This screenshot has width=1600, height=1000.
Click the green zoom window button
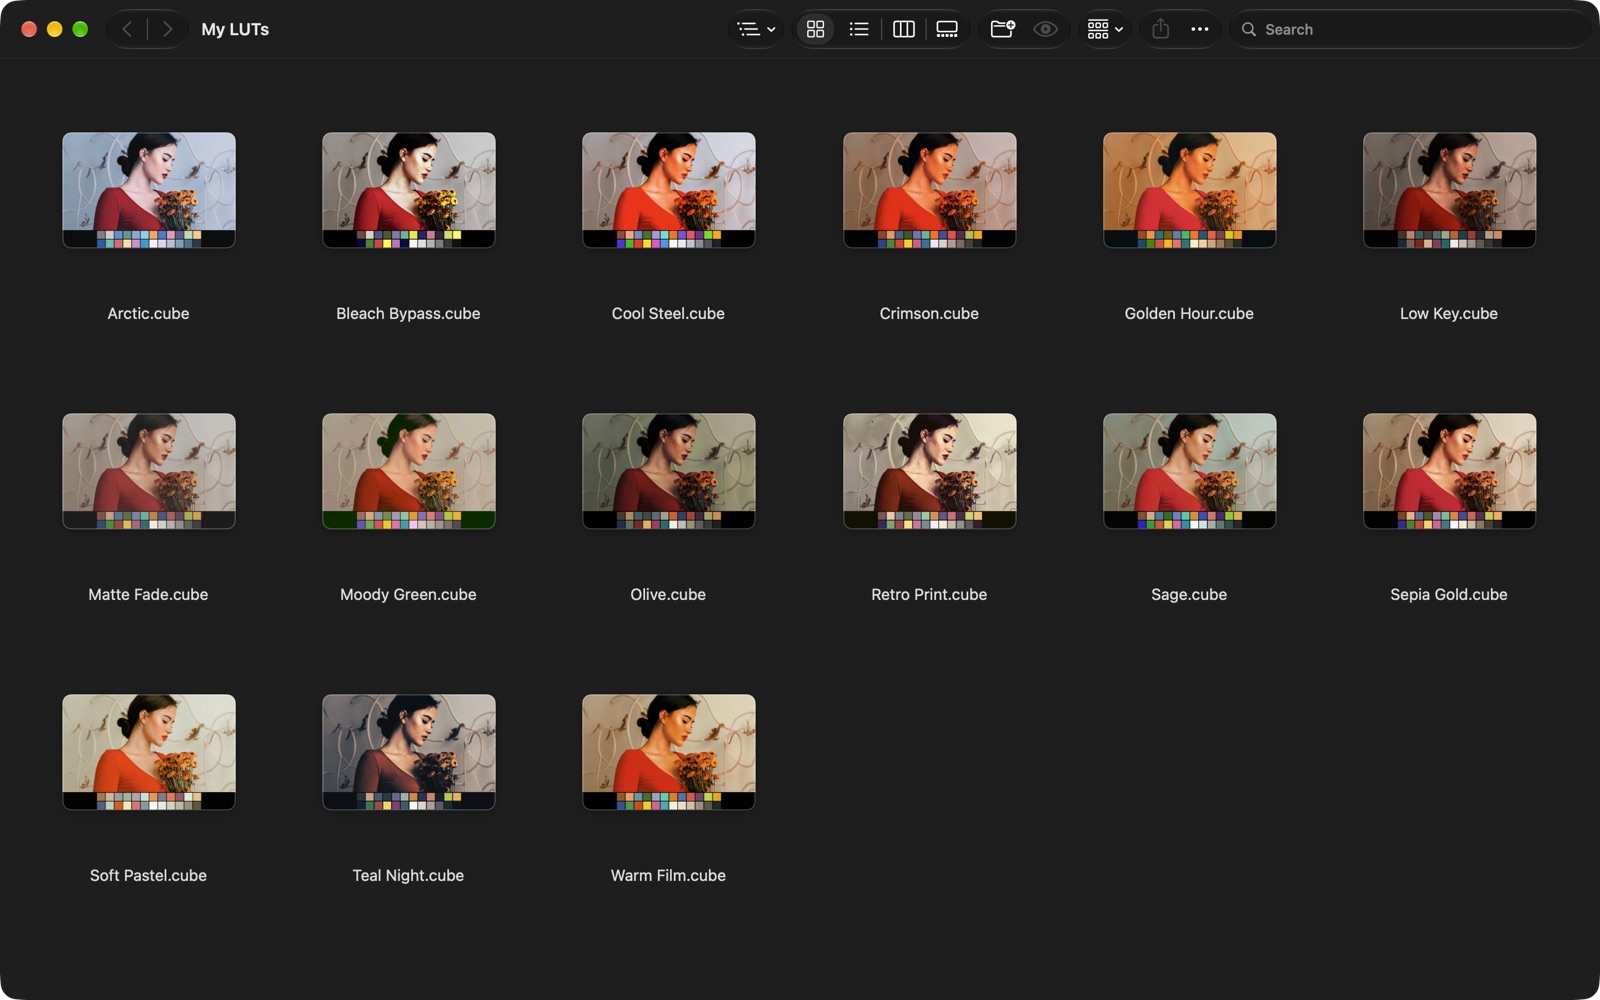coord(80,29)
